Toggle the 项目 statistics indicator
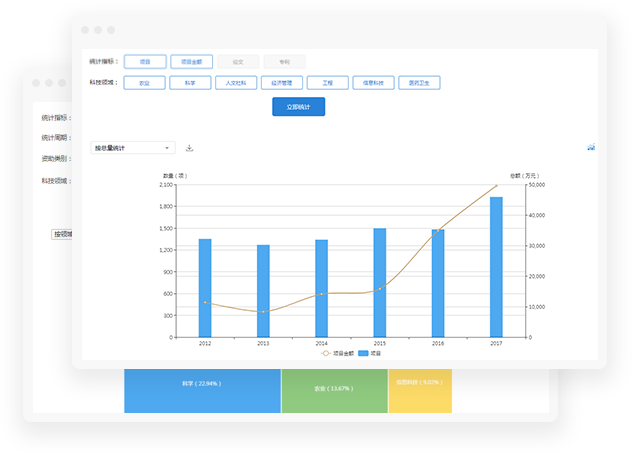The height and width of the screenshot is (454, 632). pos(145,62)
